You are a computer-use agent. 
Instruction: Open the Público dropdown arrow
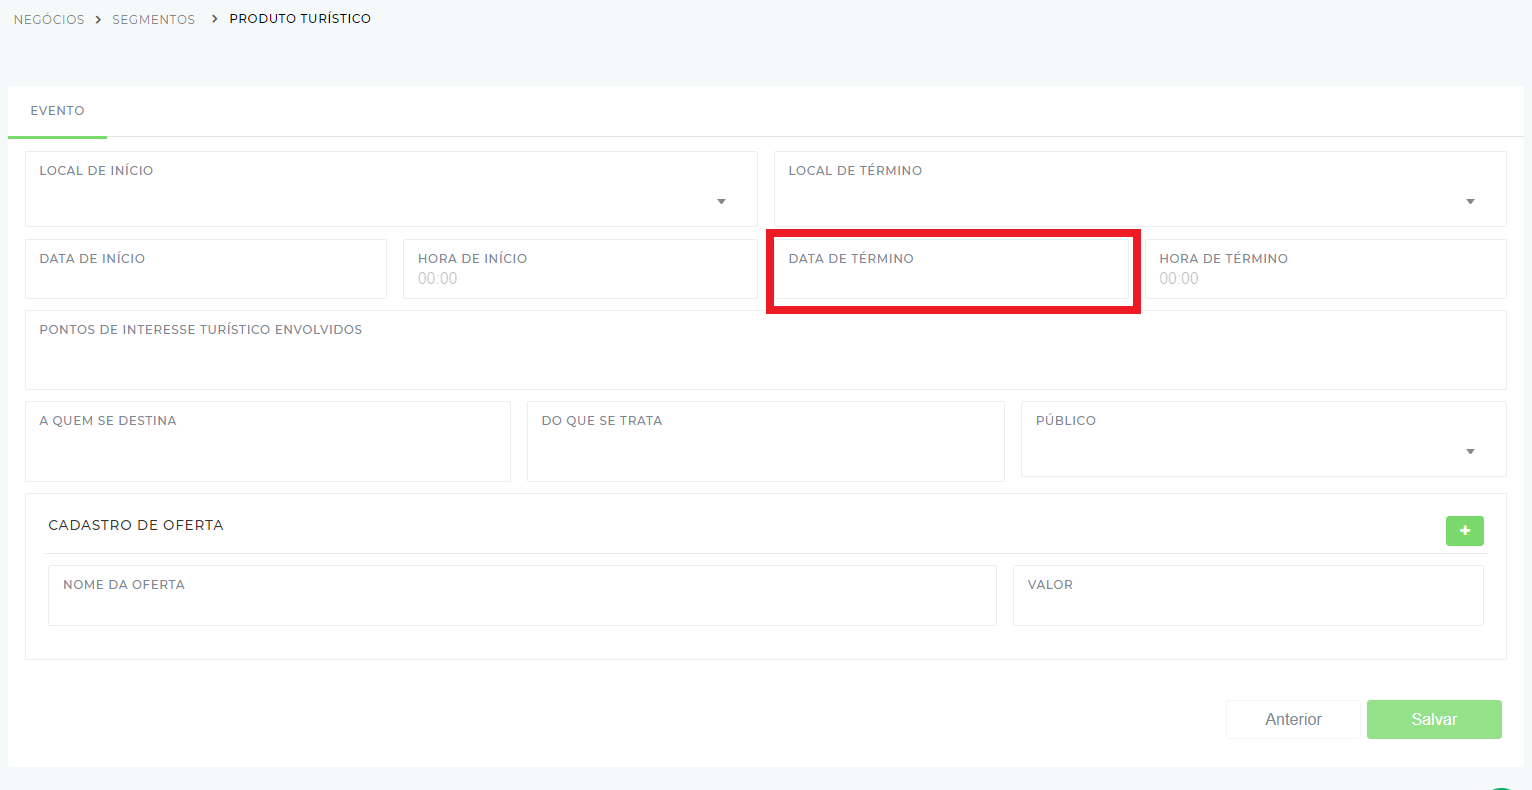(1470, 452)
